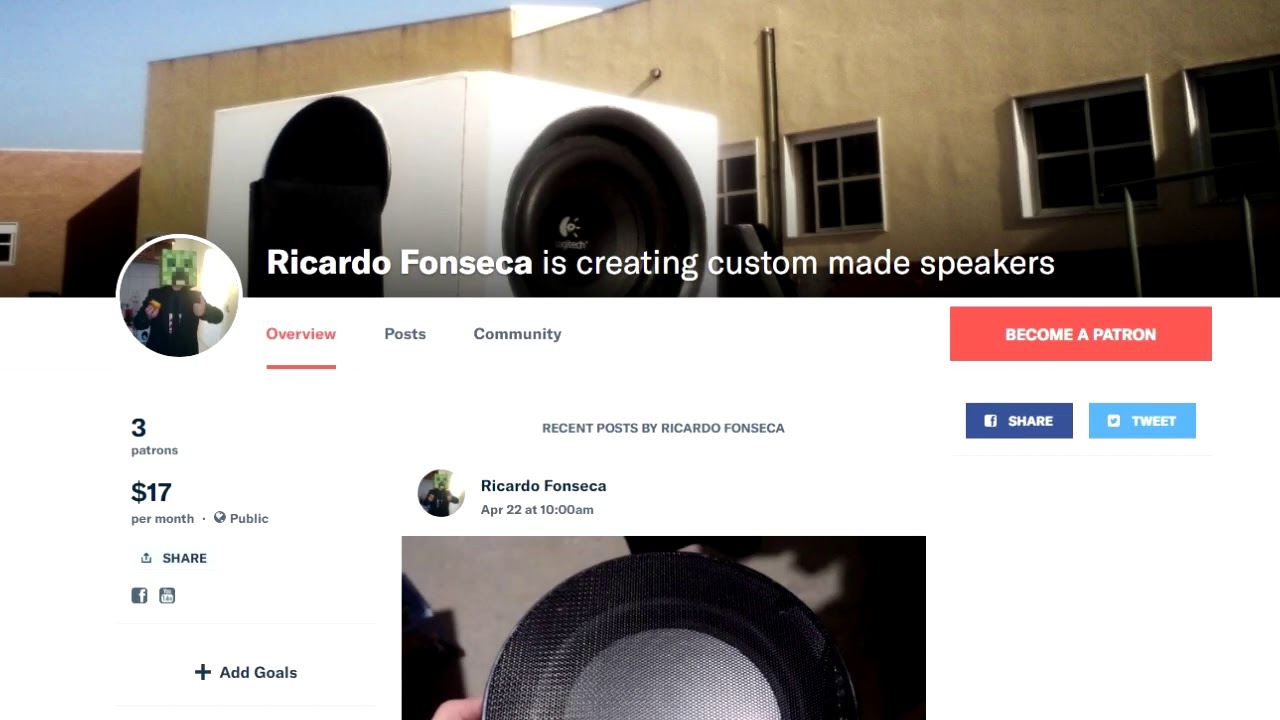Open the speaker grille post image
Viewport: 1280px width, 720px height.
pyautogui.click(x=664, y=628)
